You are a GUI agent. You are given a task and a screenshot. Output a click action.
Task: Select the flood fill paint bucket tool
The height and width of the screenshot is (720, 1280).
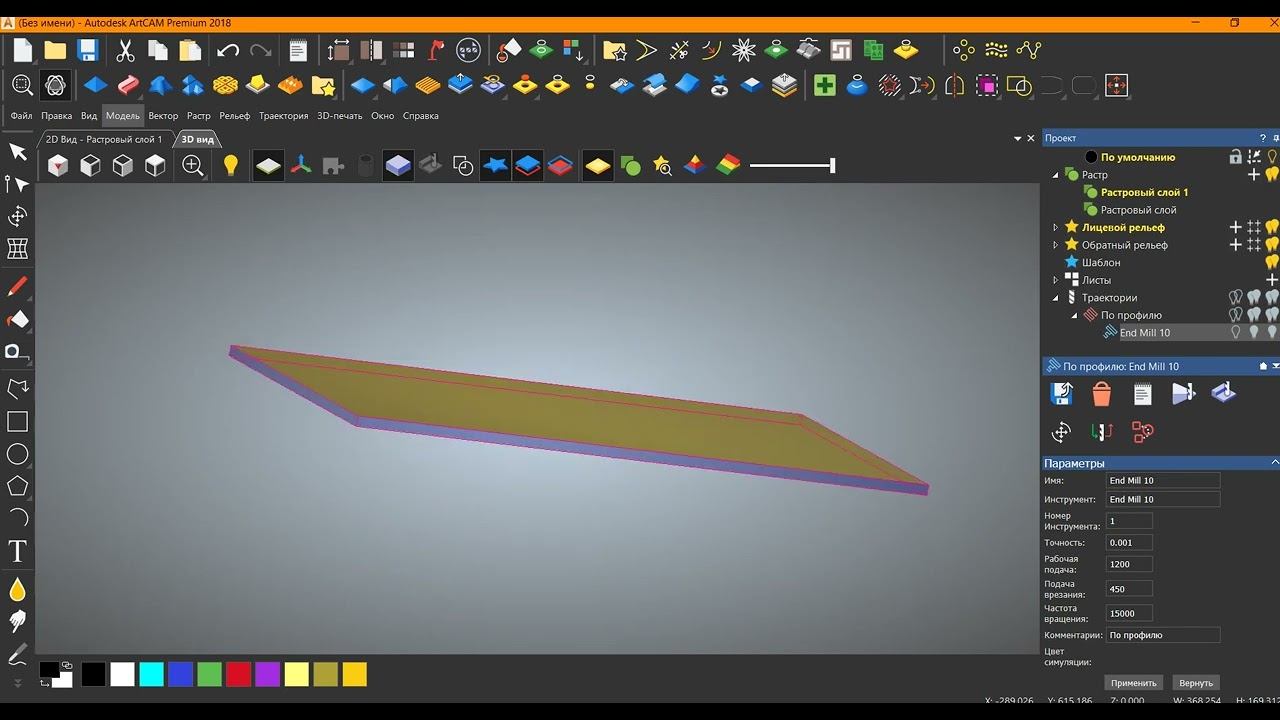17,320
